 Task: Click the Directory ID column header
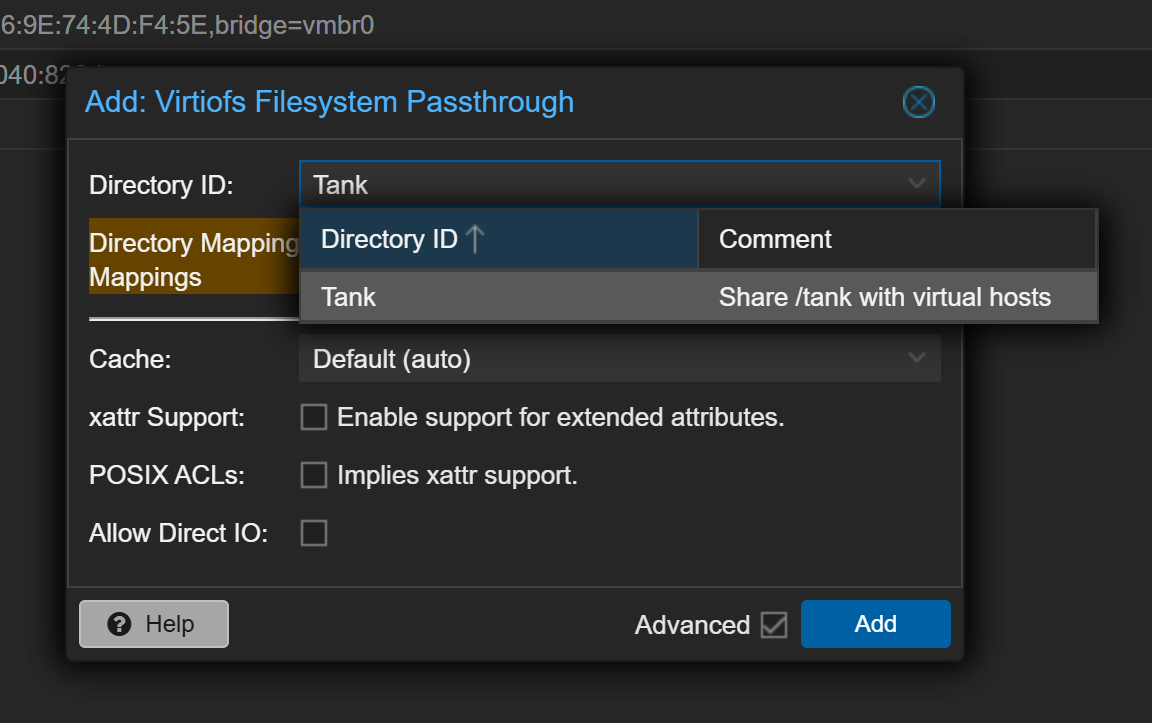coord(390,238)
